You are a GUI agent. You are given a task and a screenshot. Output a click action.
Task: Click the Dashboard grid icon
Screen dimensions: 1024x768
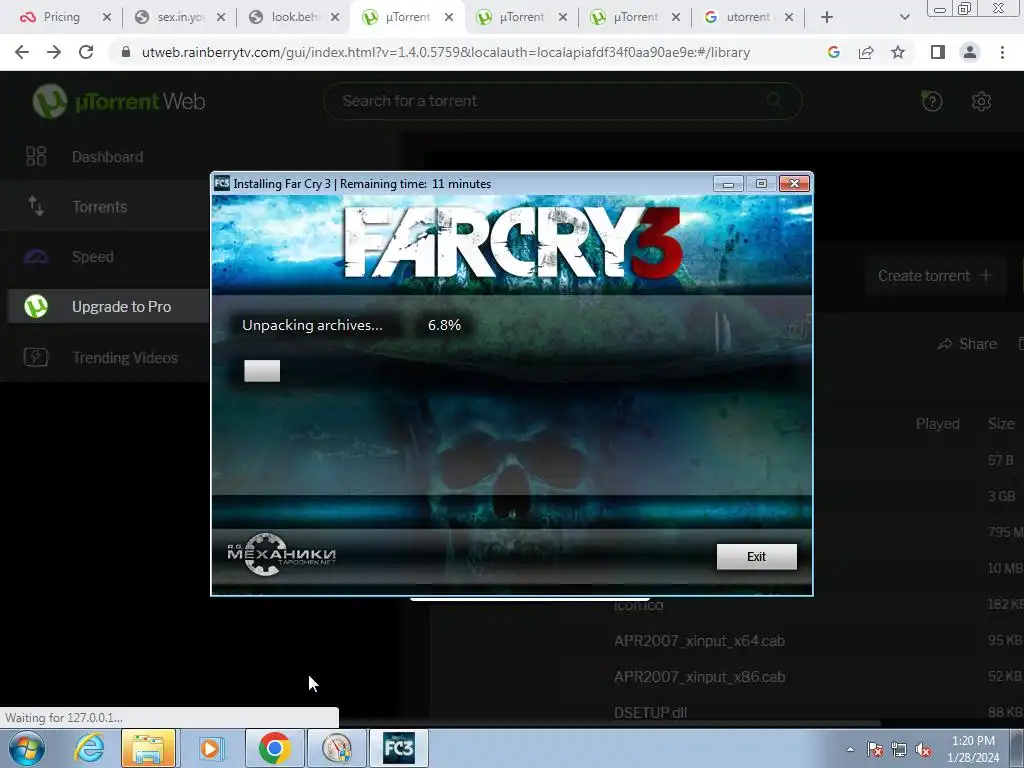click(x=36, y=156)
